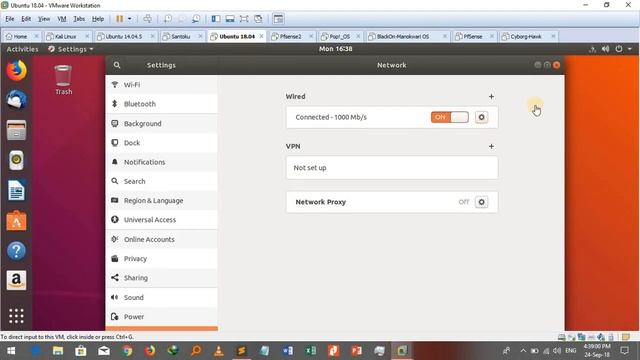Open the VMware View menu
This screenshot has height=360, width=640.
pos(44,19)
